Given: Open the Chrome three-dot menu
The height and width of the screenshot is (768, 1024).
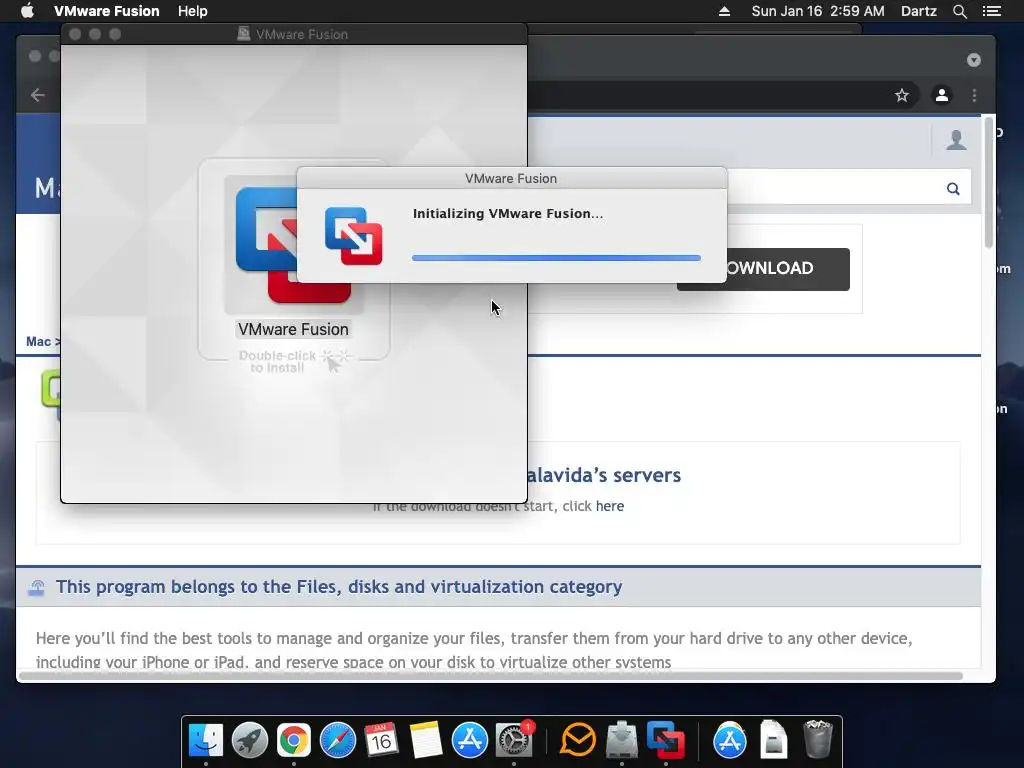Looking at the screenshot, I should click(x=974, y=95).
